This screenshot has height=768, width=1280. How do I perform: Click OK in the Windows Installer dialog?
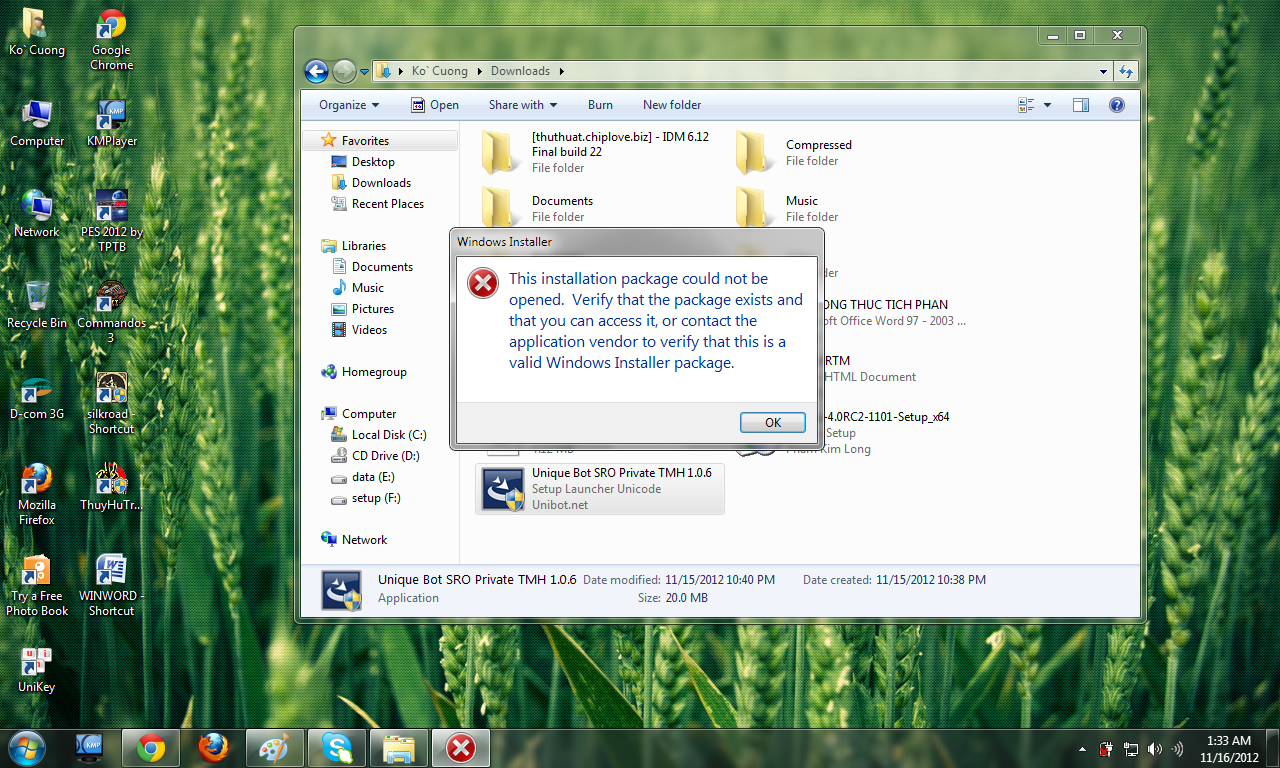(x=773, y=422)
